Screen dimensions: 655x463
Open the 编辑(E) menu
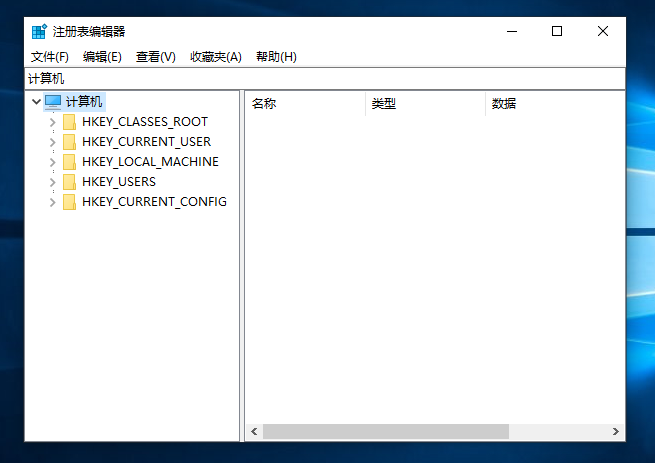102,57
